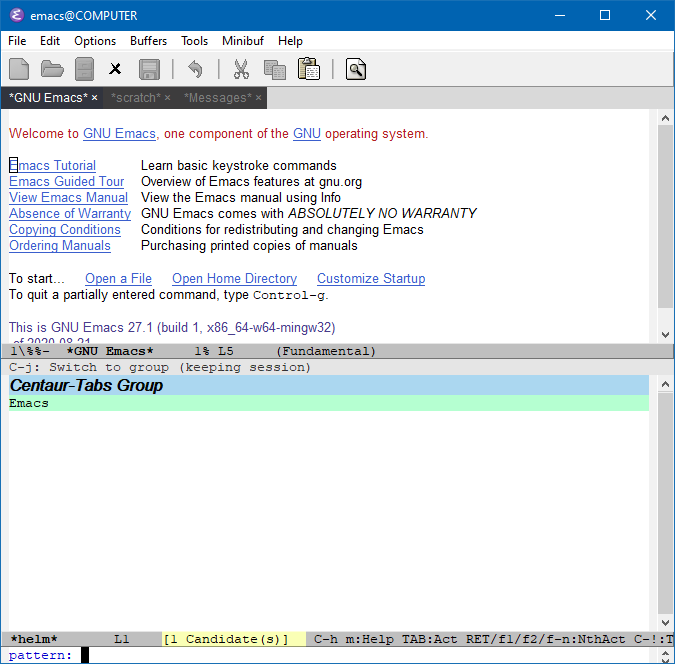Maximize the Emacs window

[x=605, y=16]
